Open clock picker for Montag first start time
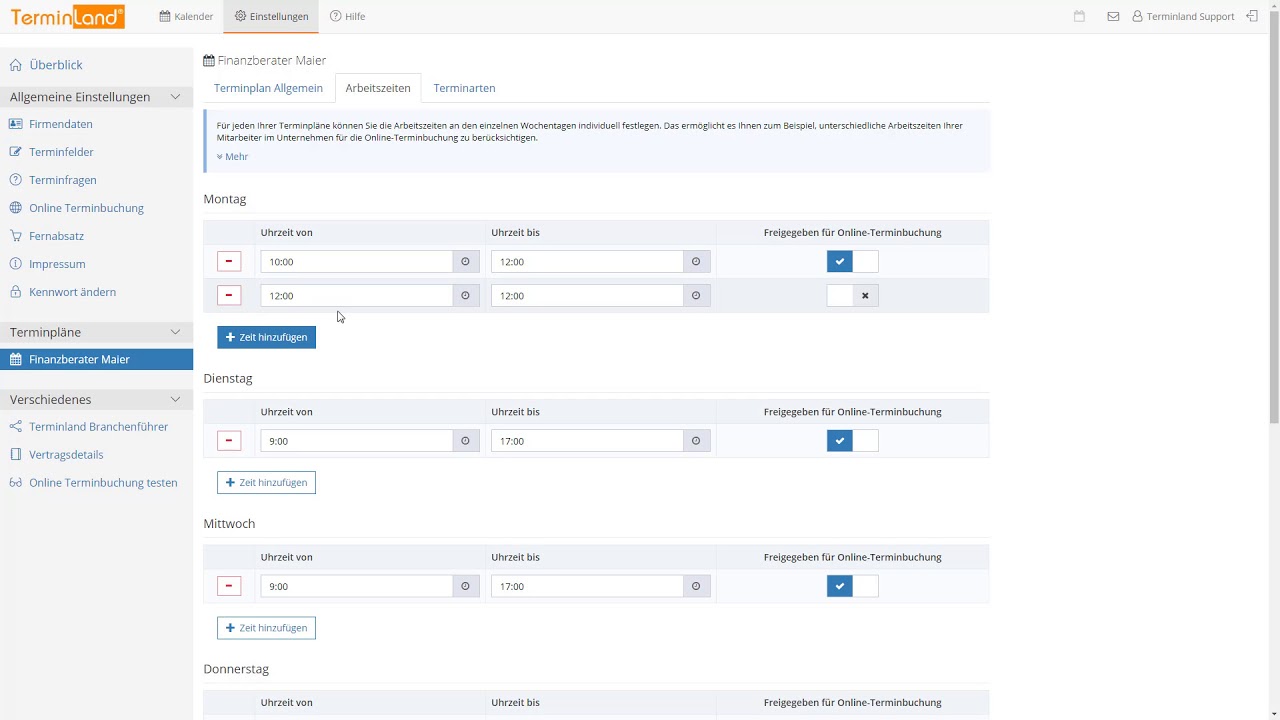1280x720 pixels. point(465,262)
